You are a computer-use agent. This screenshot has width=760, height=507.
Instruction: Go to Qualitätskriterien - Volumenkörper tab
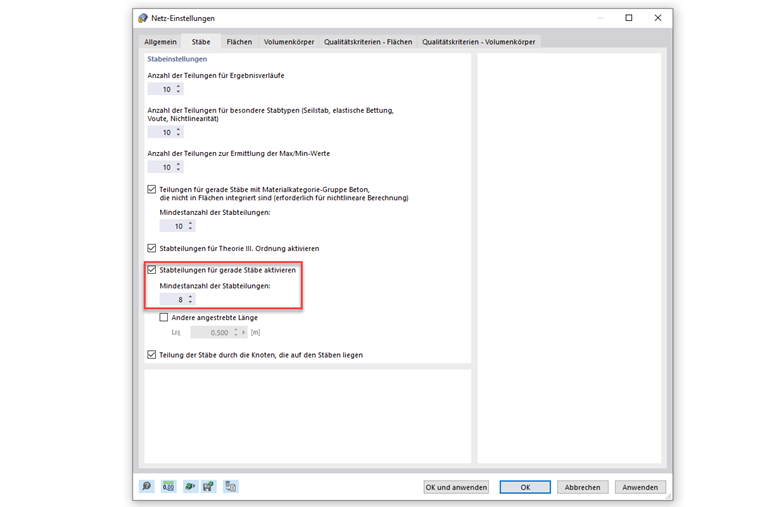coord(478,42)
